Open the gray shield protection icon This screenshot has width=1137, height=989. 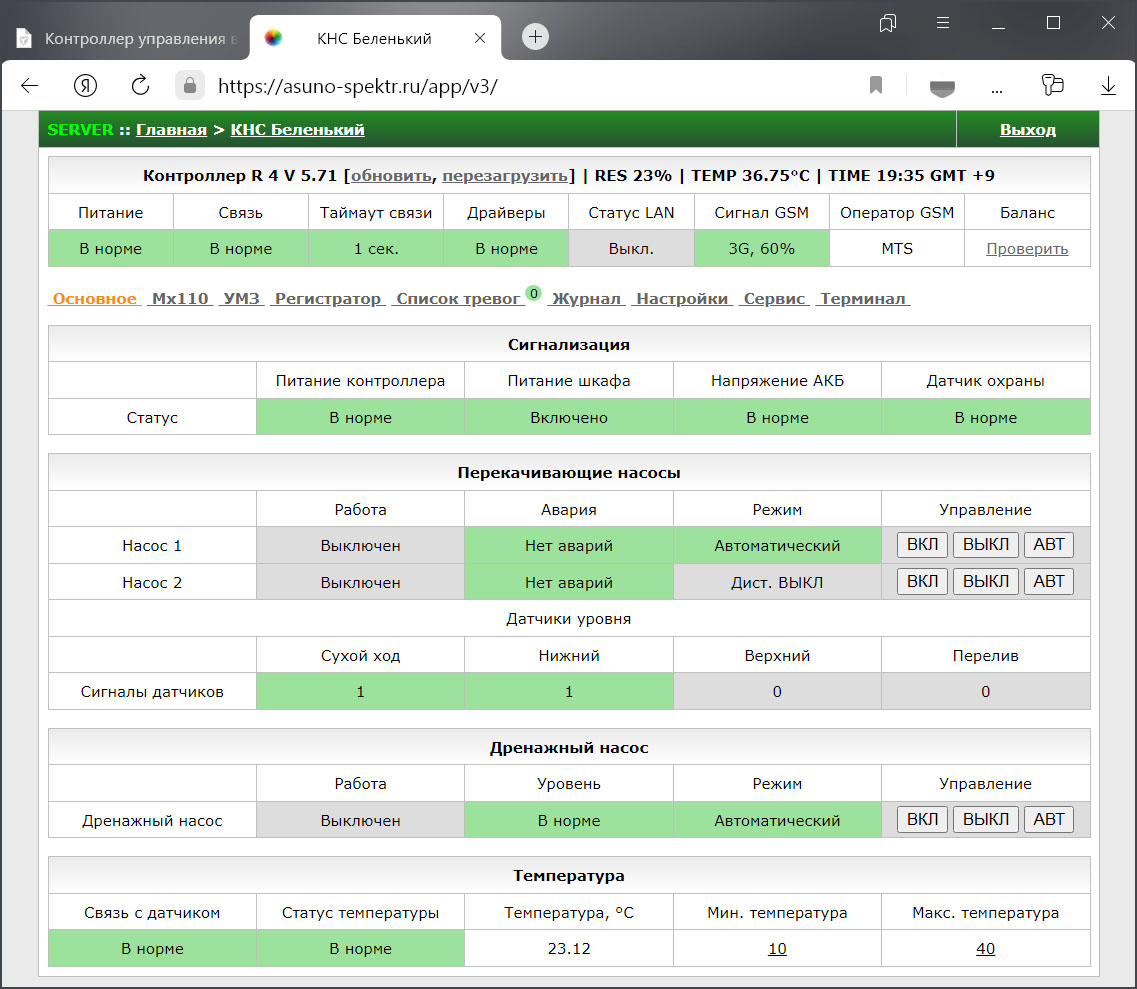[x=942, y=88]
